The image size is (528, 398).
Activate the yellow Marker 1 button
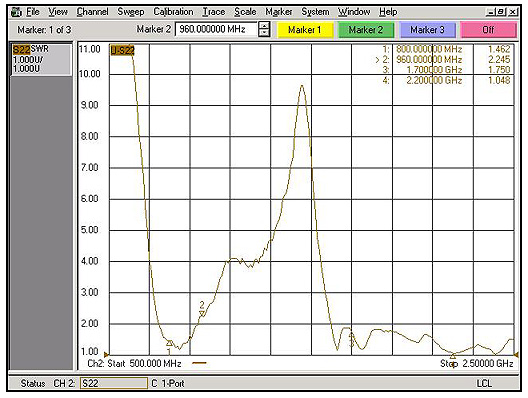tap(305, 30)
